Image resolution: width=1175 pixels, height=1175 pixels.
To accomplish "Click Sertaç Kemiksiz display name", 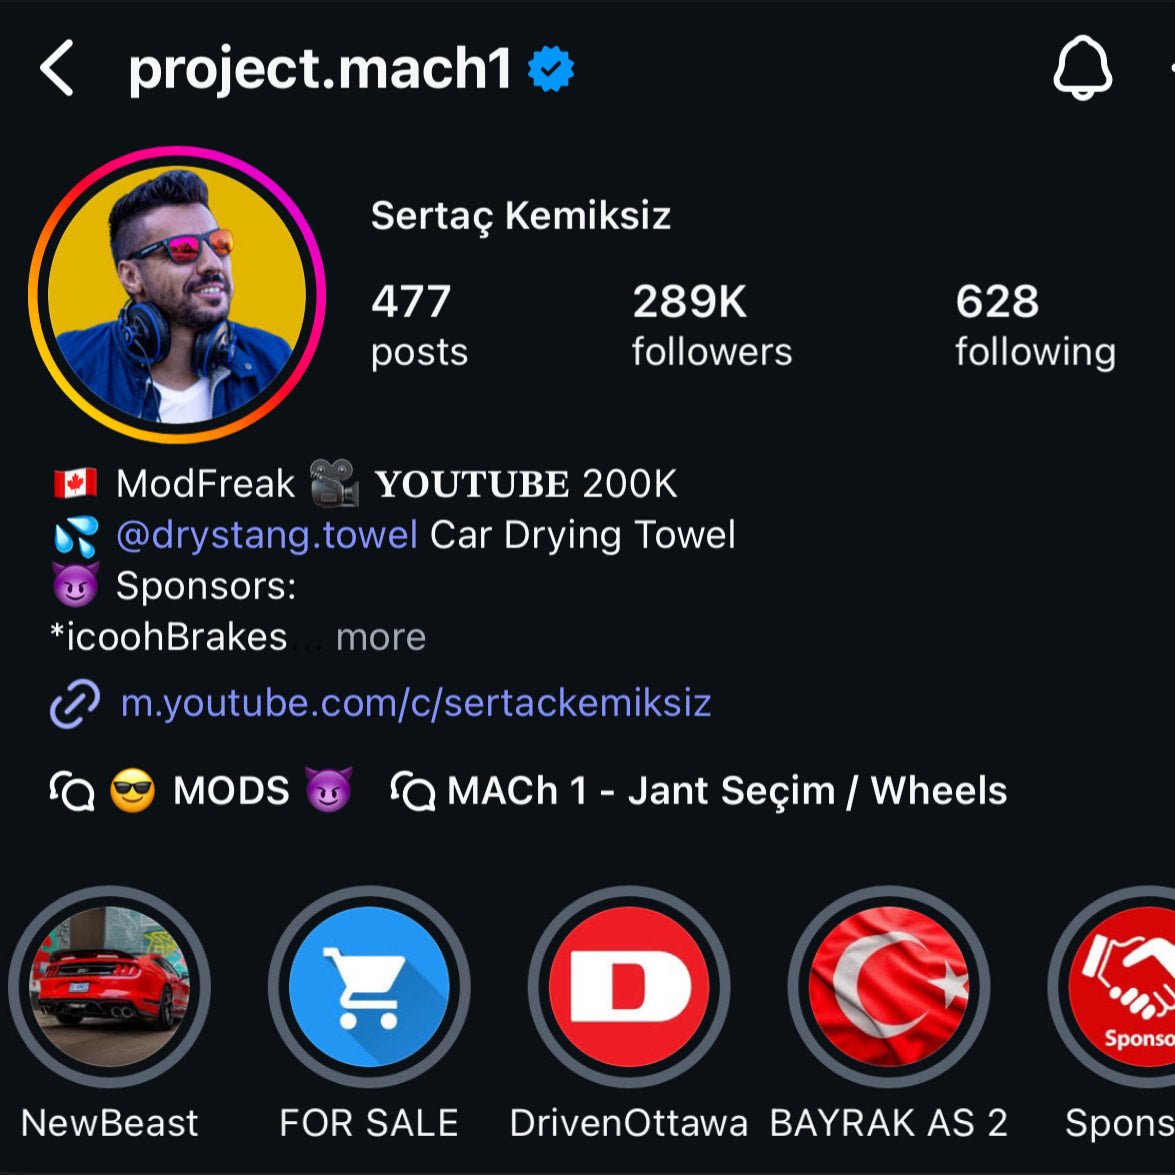I will tap(521, 216).
